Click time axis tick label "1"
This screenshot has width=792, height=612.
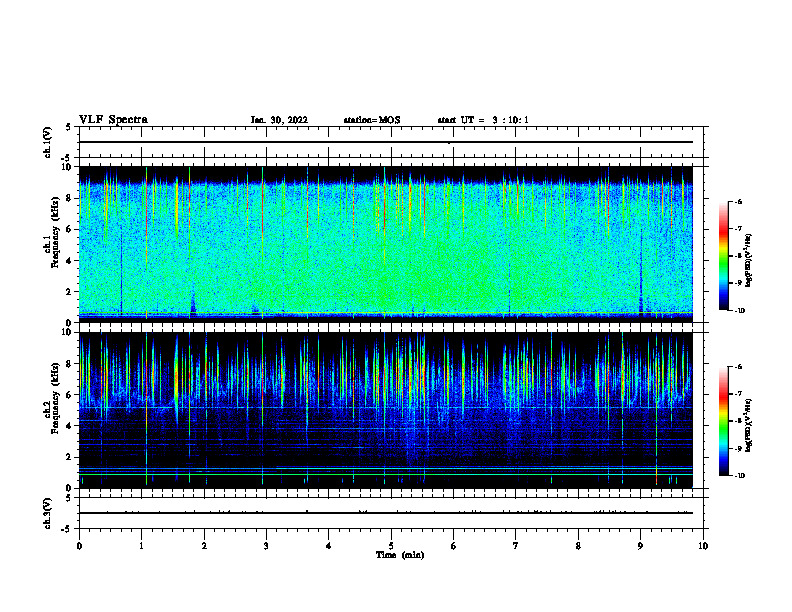(141, 546)
